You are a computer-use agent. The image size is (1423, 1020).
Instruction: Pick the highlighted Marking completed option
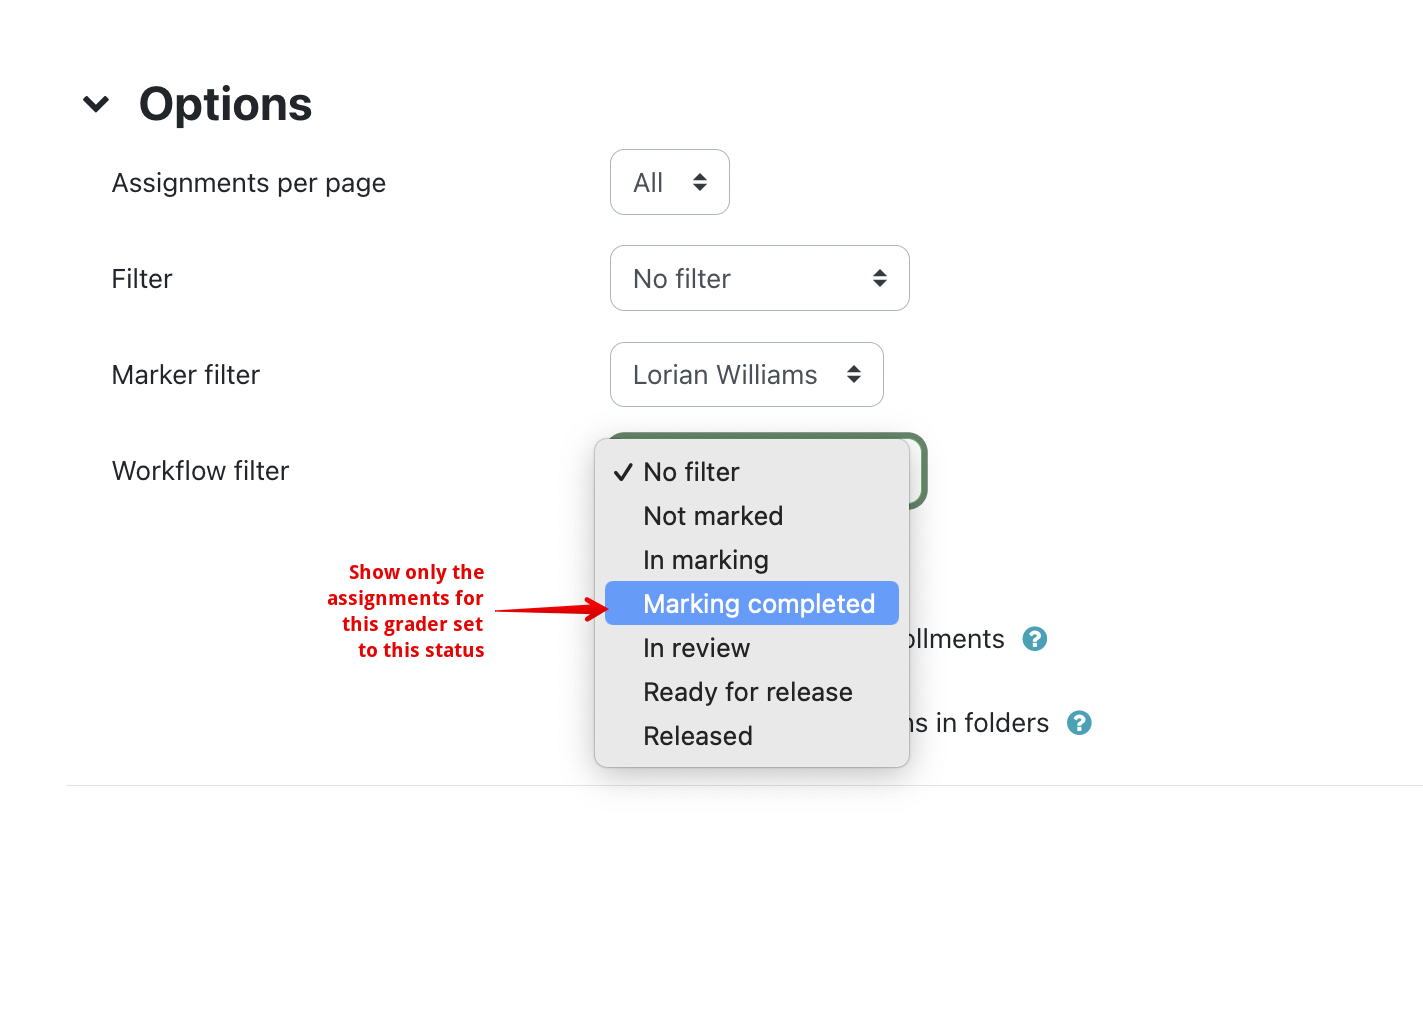coord(758,604)
